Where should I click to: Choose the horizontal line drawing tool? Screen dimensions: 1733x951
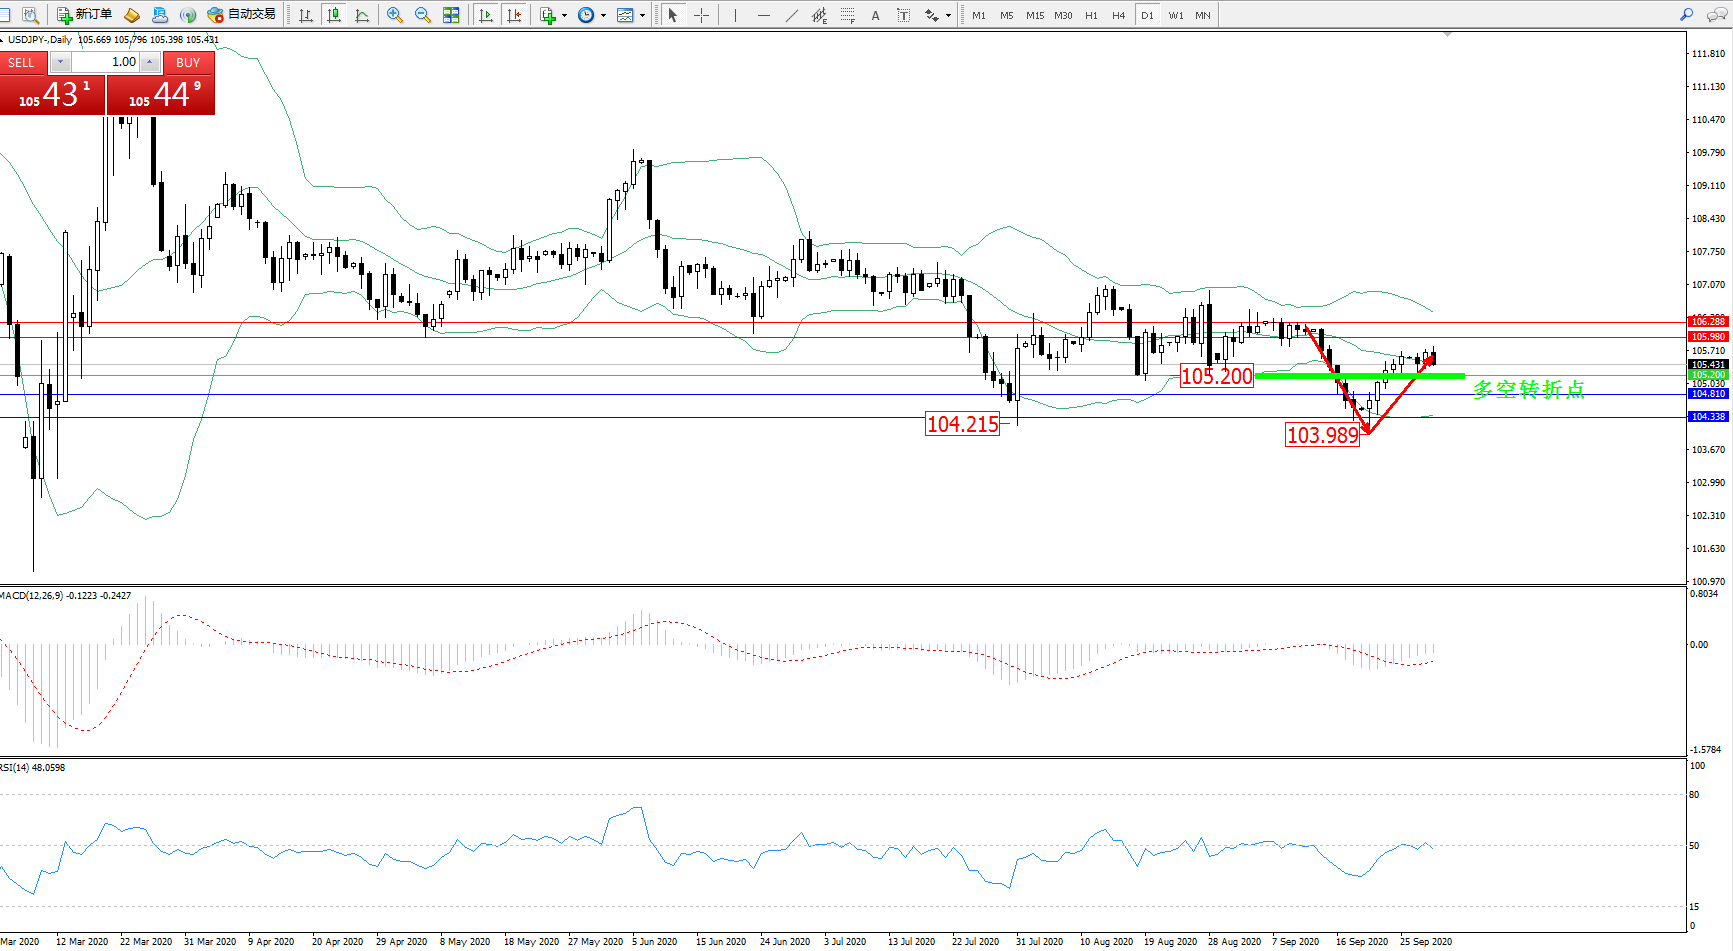coord(764,15)
